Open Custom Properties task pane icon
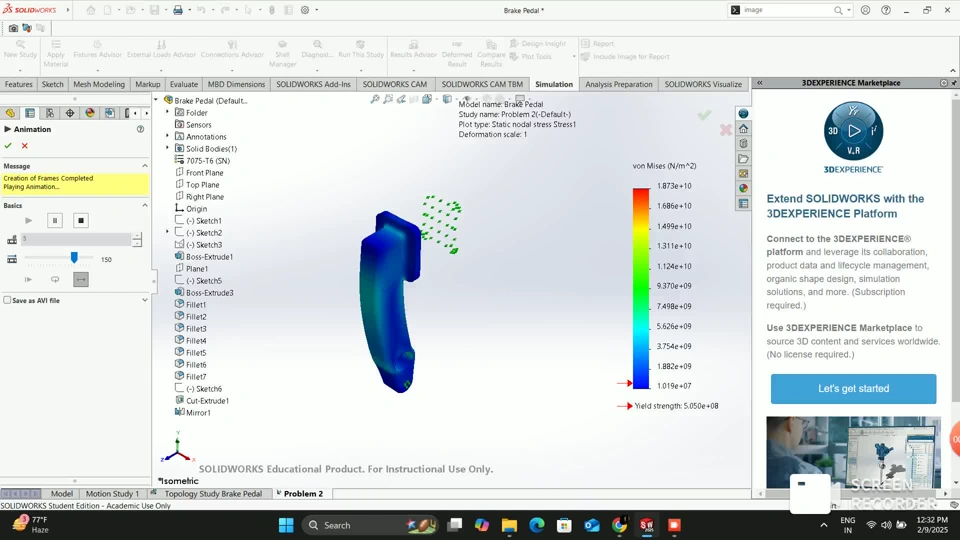The height and width of the screenshot is (540, 960). click(743, 203)
